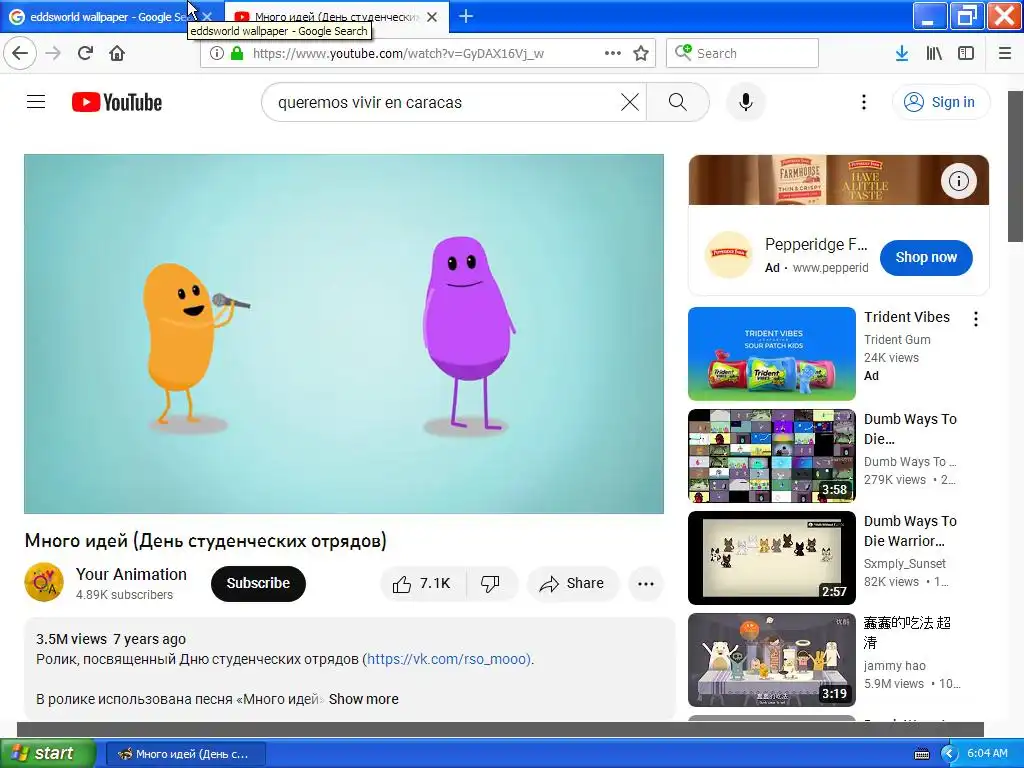Open the Windows start button
The height and width of the screenshot is (768, 1024).
coord(47,753)
